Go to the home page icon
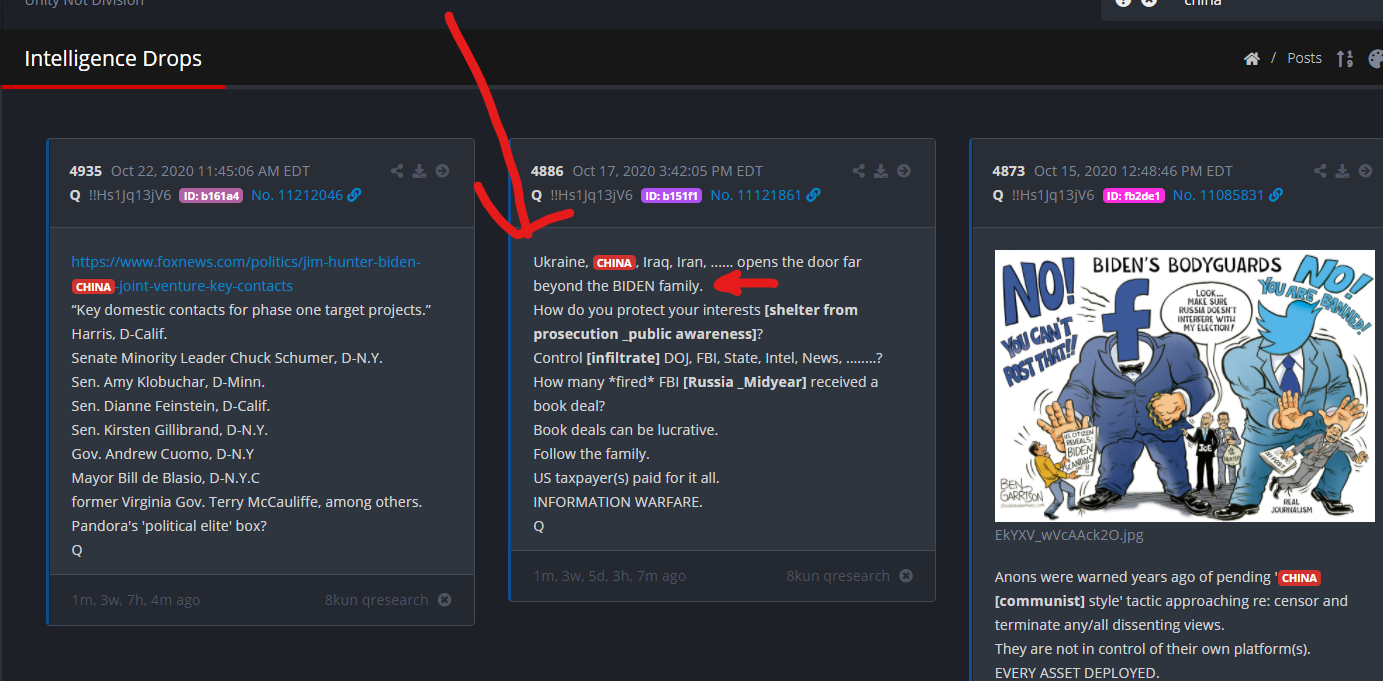The width and height of the screenshot is (1383, 681). [x=1251, y=59]
